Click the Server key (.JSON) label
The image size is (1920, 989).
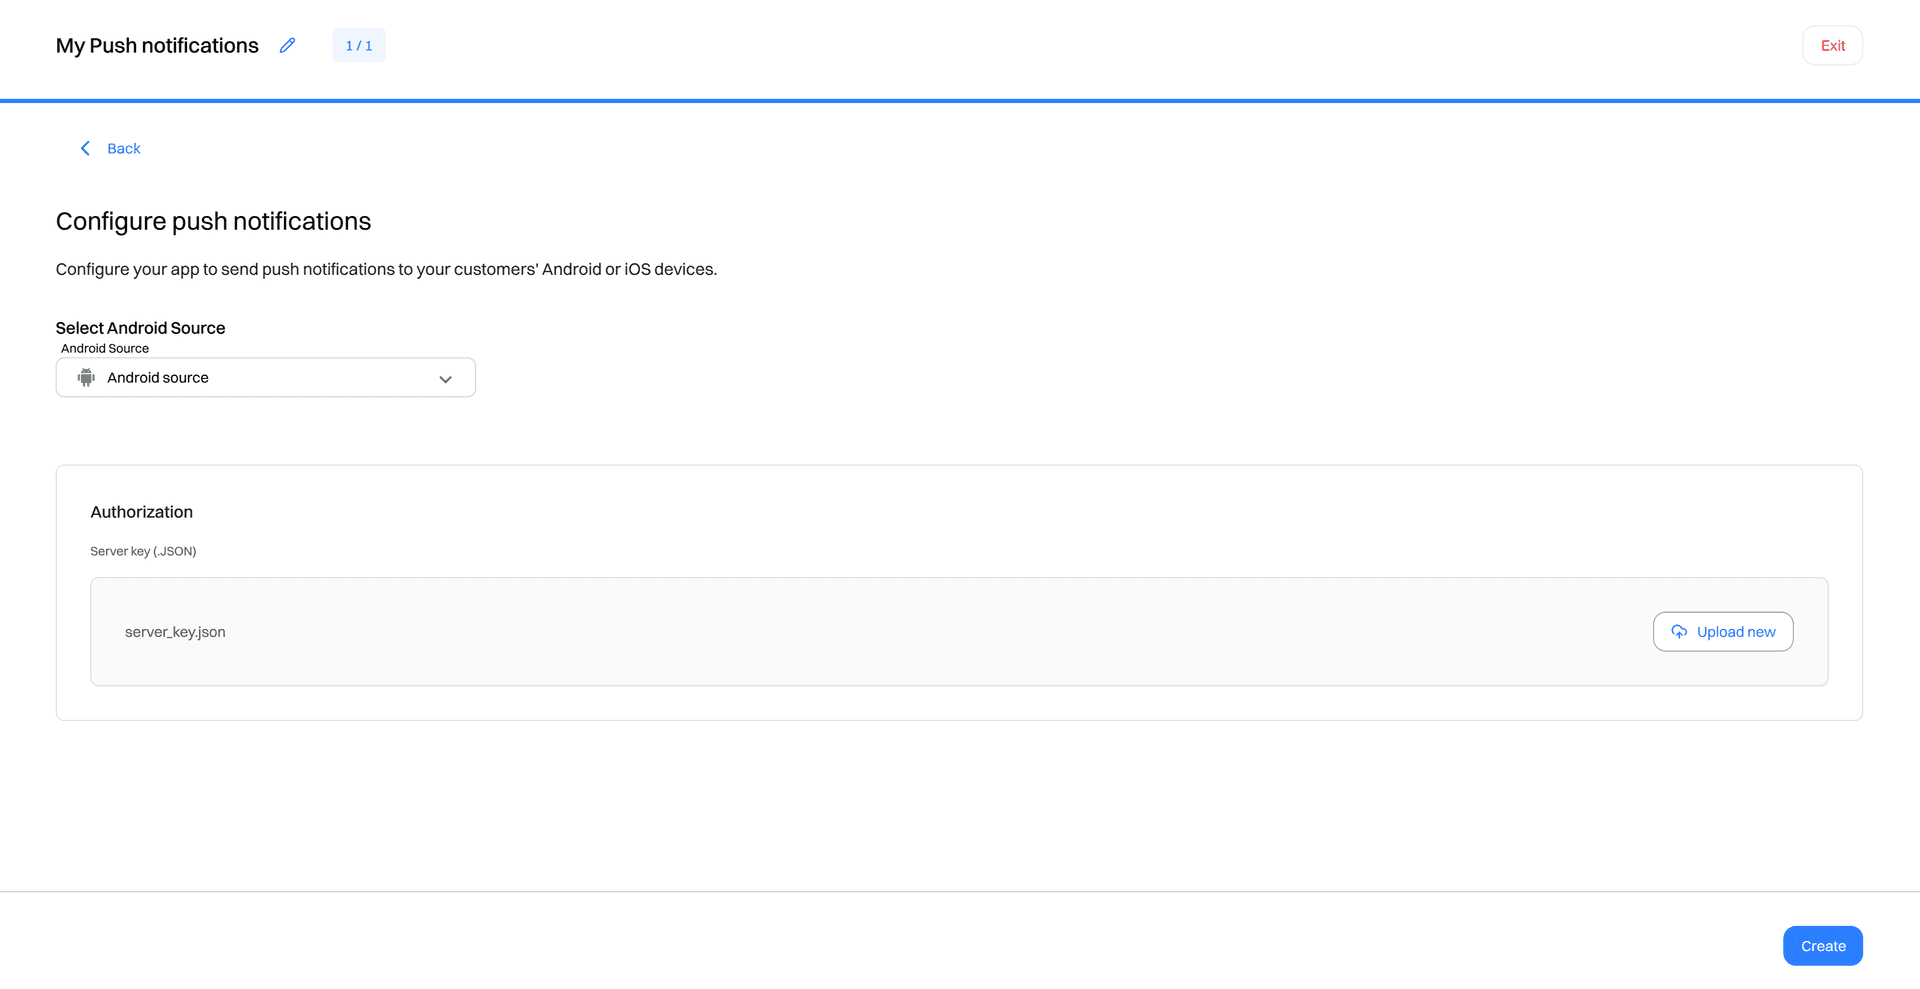[143, 551]
